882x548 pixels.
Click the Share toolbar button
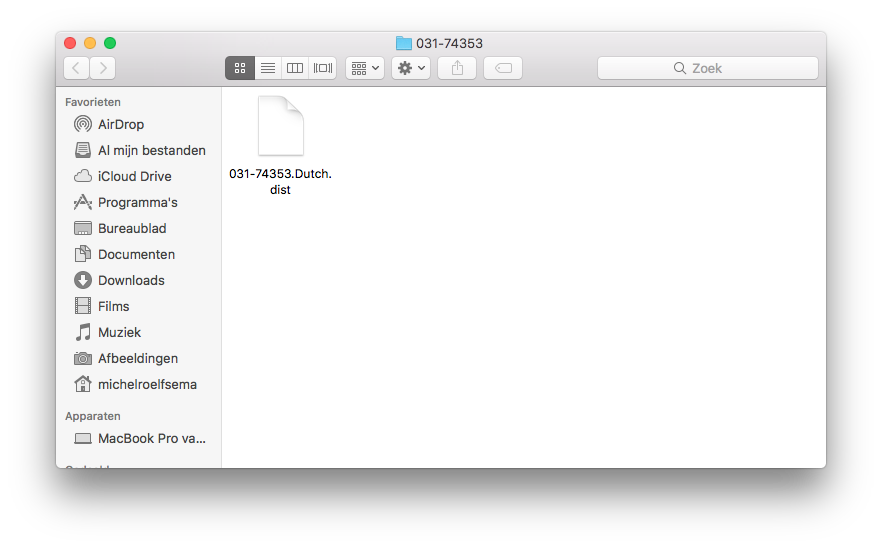(x=457, y=68)
